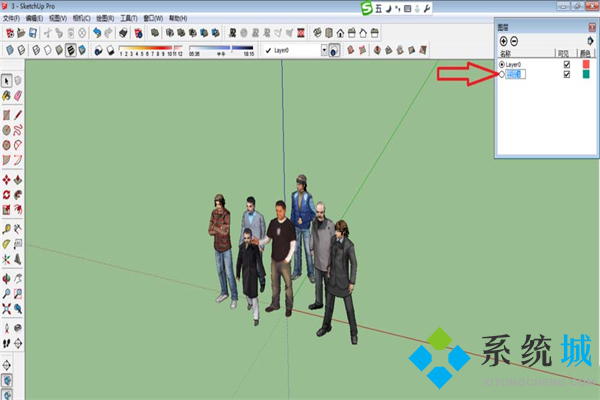Open the 帮助(H) menu
Viewport: 600px width, 400px height.
(178, 18)
